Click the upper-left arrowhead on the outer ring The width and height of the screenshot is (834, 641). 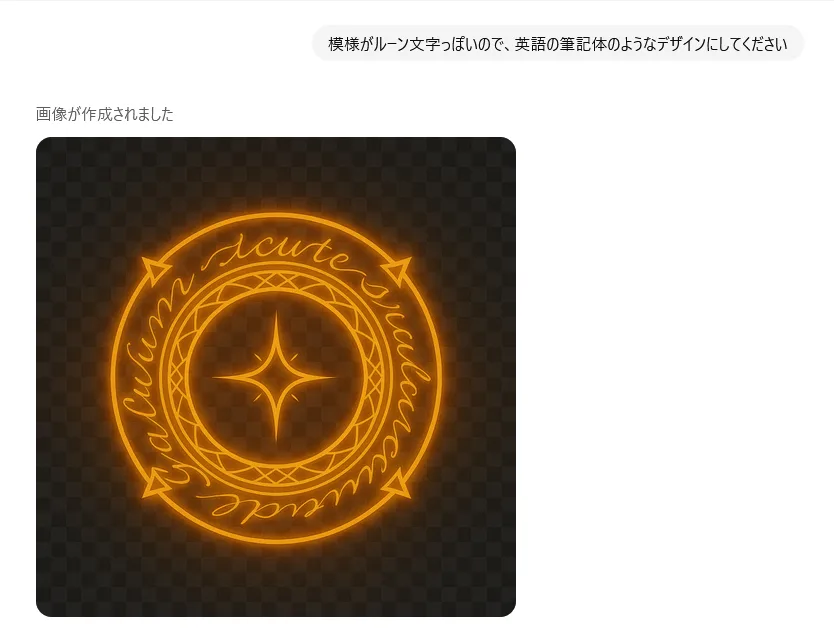tap(154, 271)
